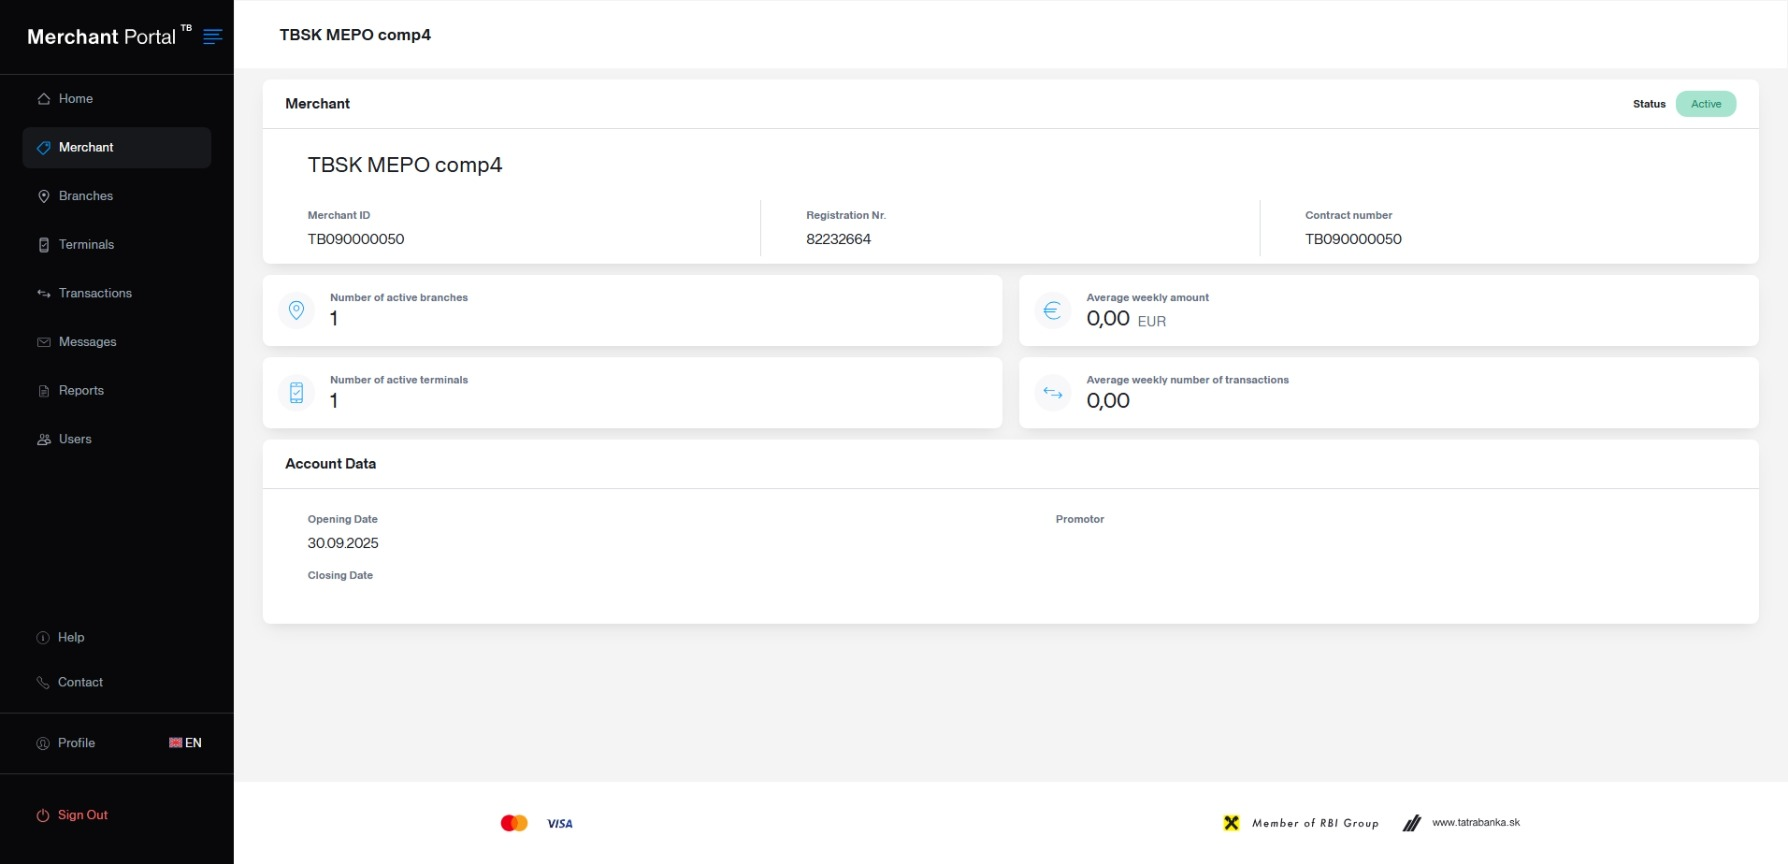
Task: Open the www.tatrabanka.sk footer link
Action: pos(1475,823)
